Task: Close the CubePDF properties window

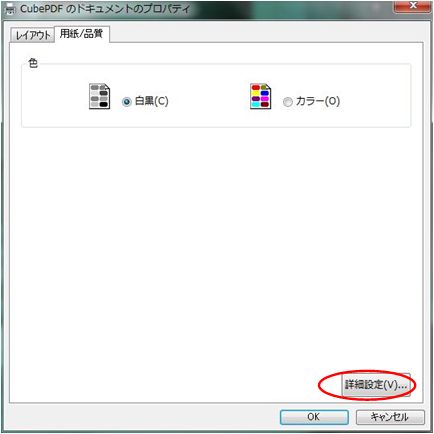Action: [413, 6]
